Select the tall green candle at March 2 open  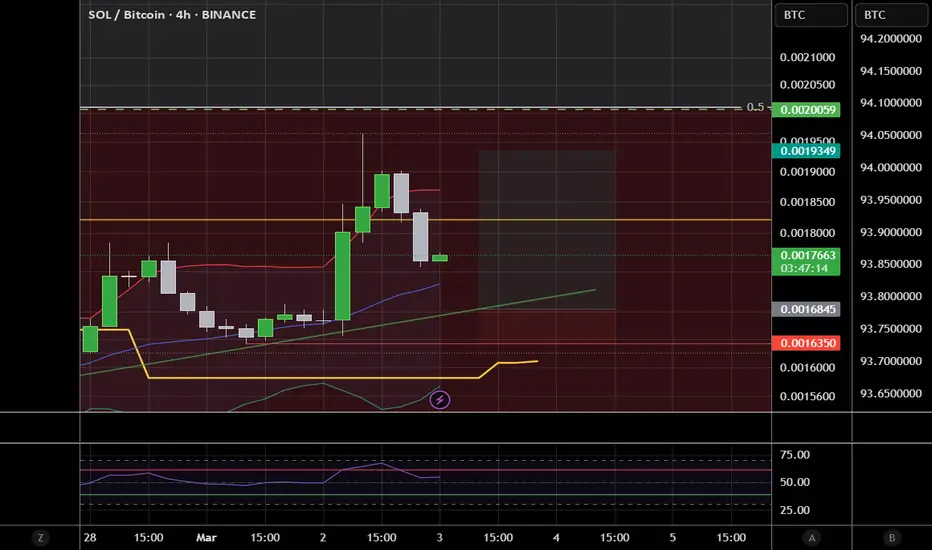pos(342,276)
